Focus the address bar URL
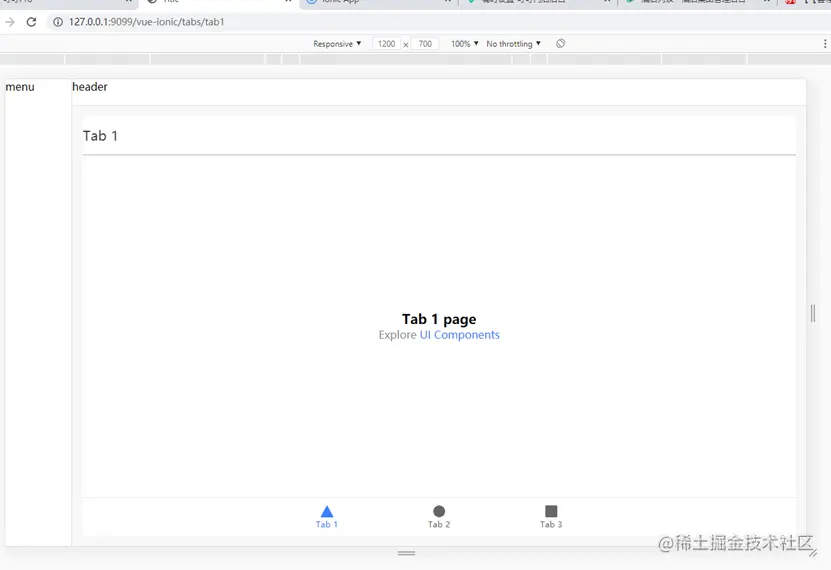 tap(147, 22)
